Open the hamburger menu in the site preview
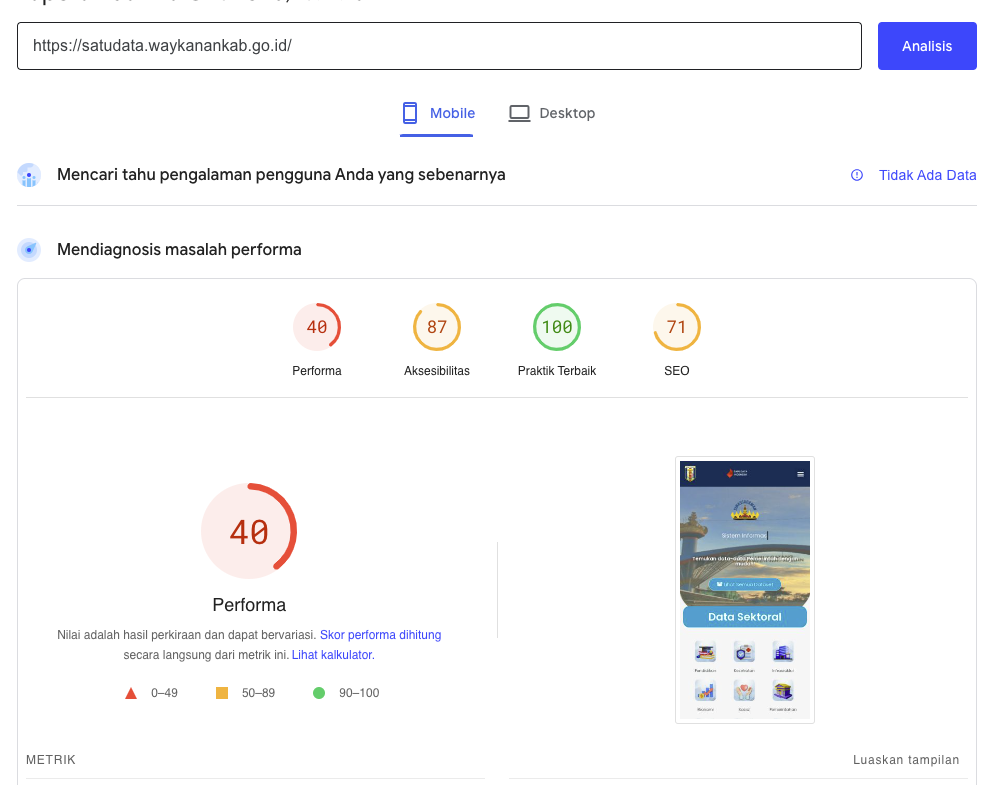The height and width of the screenshot is (785, 1007). [x=800, y=473]
